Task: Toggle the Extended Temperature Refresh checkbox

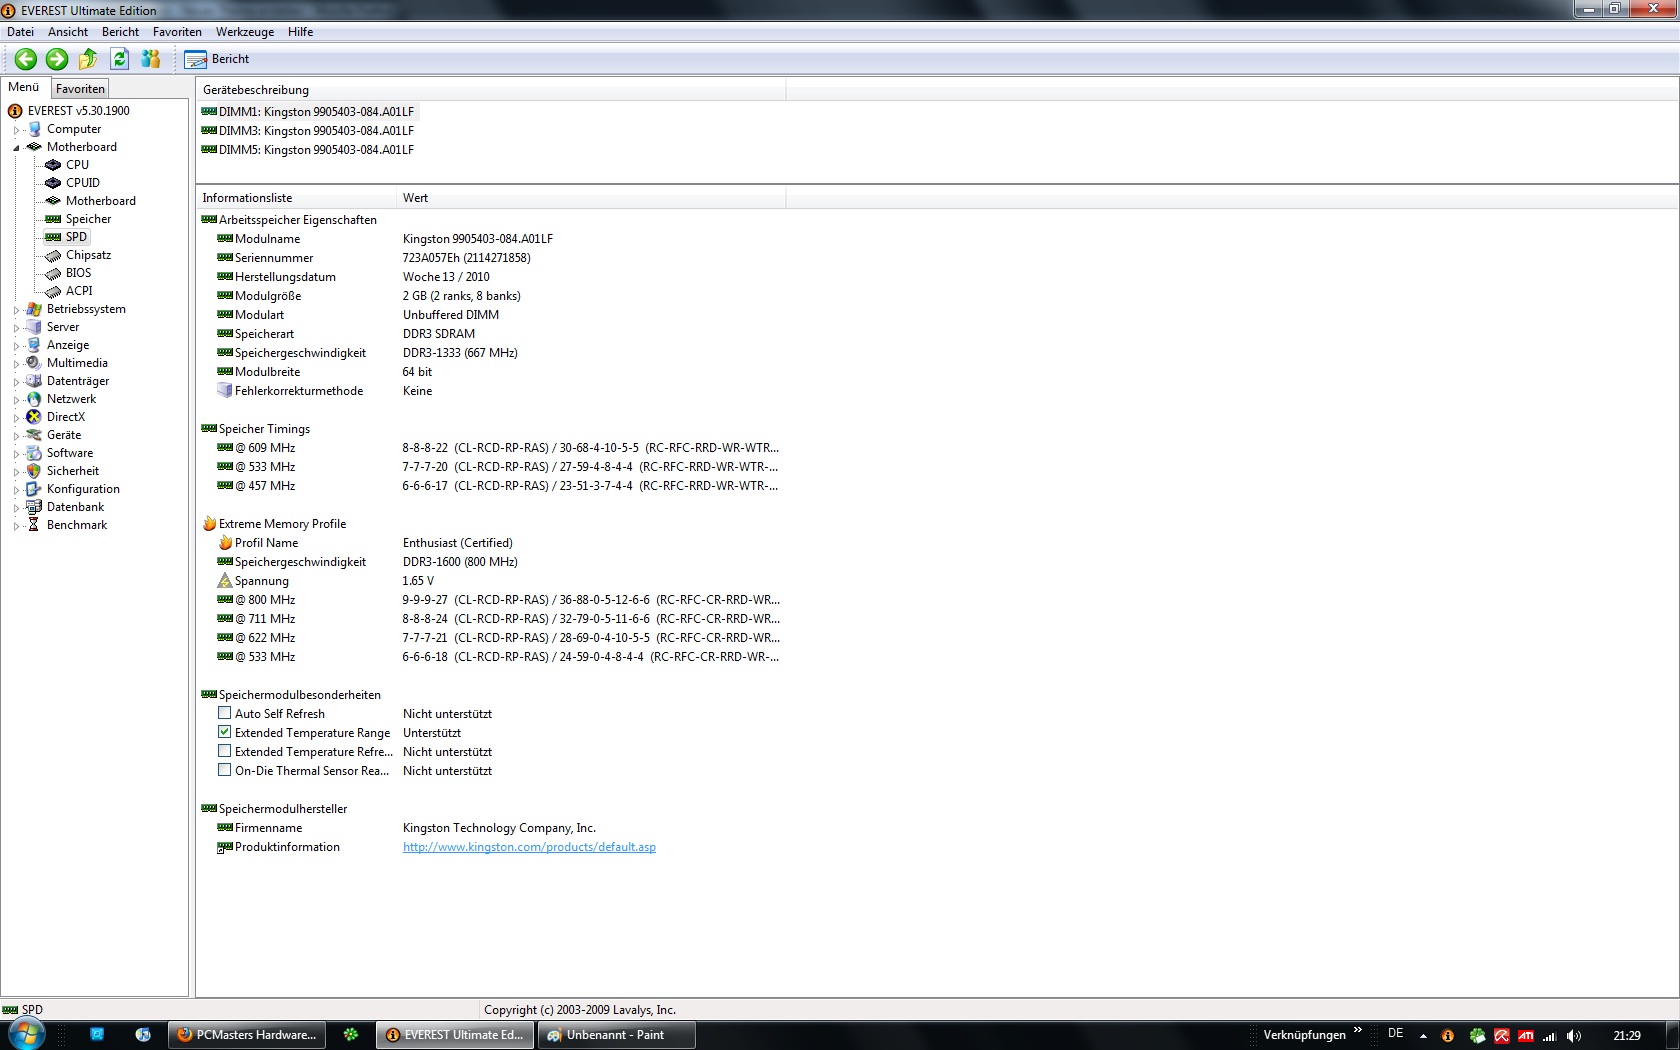Action: 225,751
